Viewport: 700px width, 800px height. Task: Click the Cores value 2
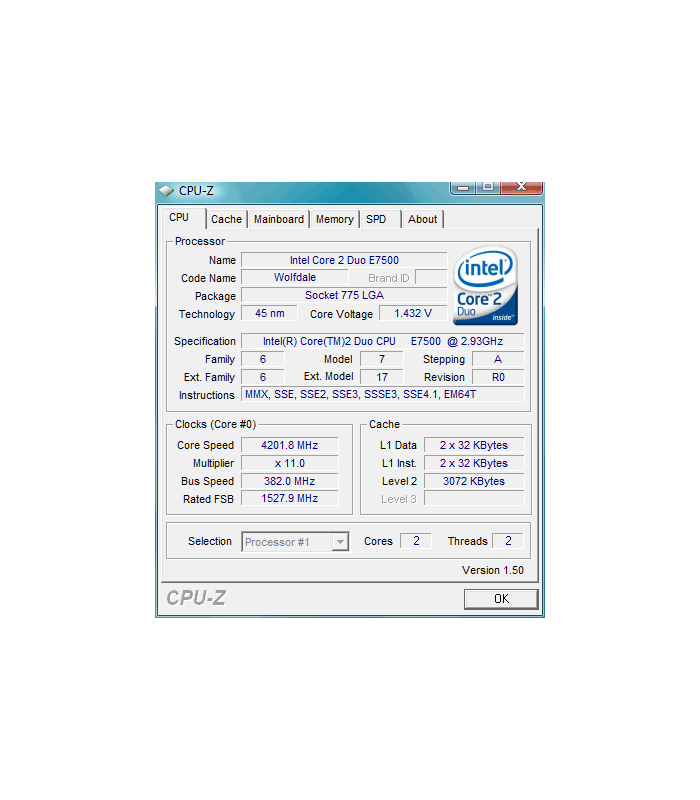pyautogui.click(x=416, y=541)
